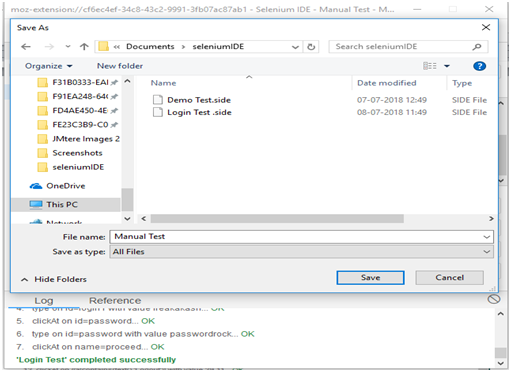Select OneDrive in the navigation pane
This screenshot has width=511, height=372.
pos(57,186)
